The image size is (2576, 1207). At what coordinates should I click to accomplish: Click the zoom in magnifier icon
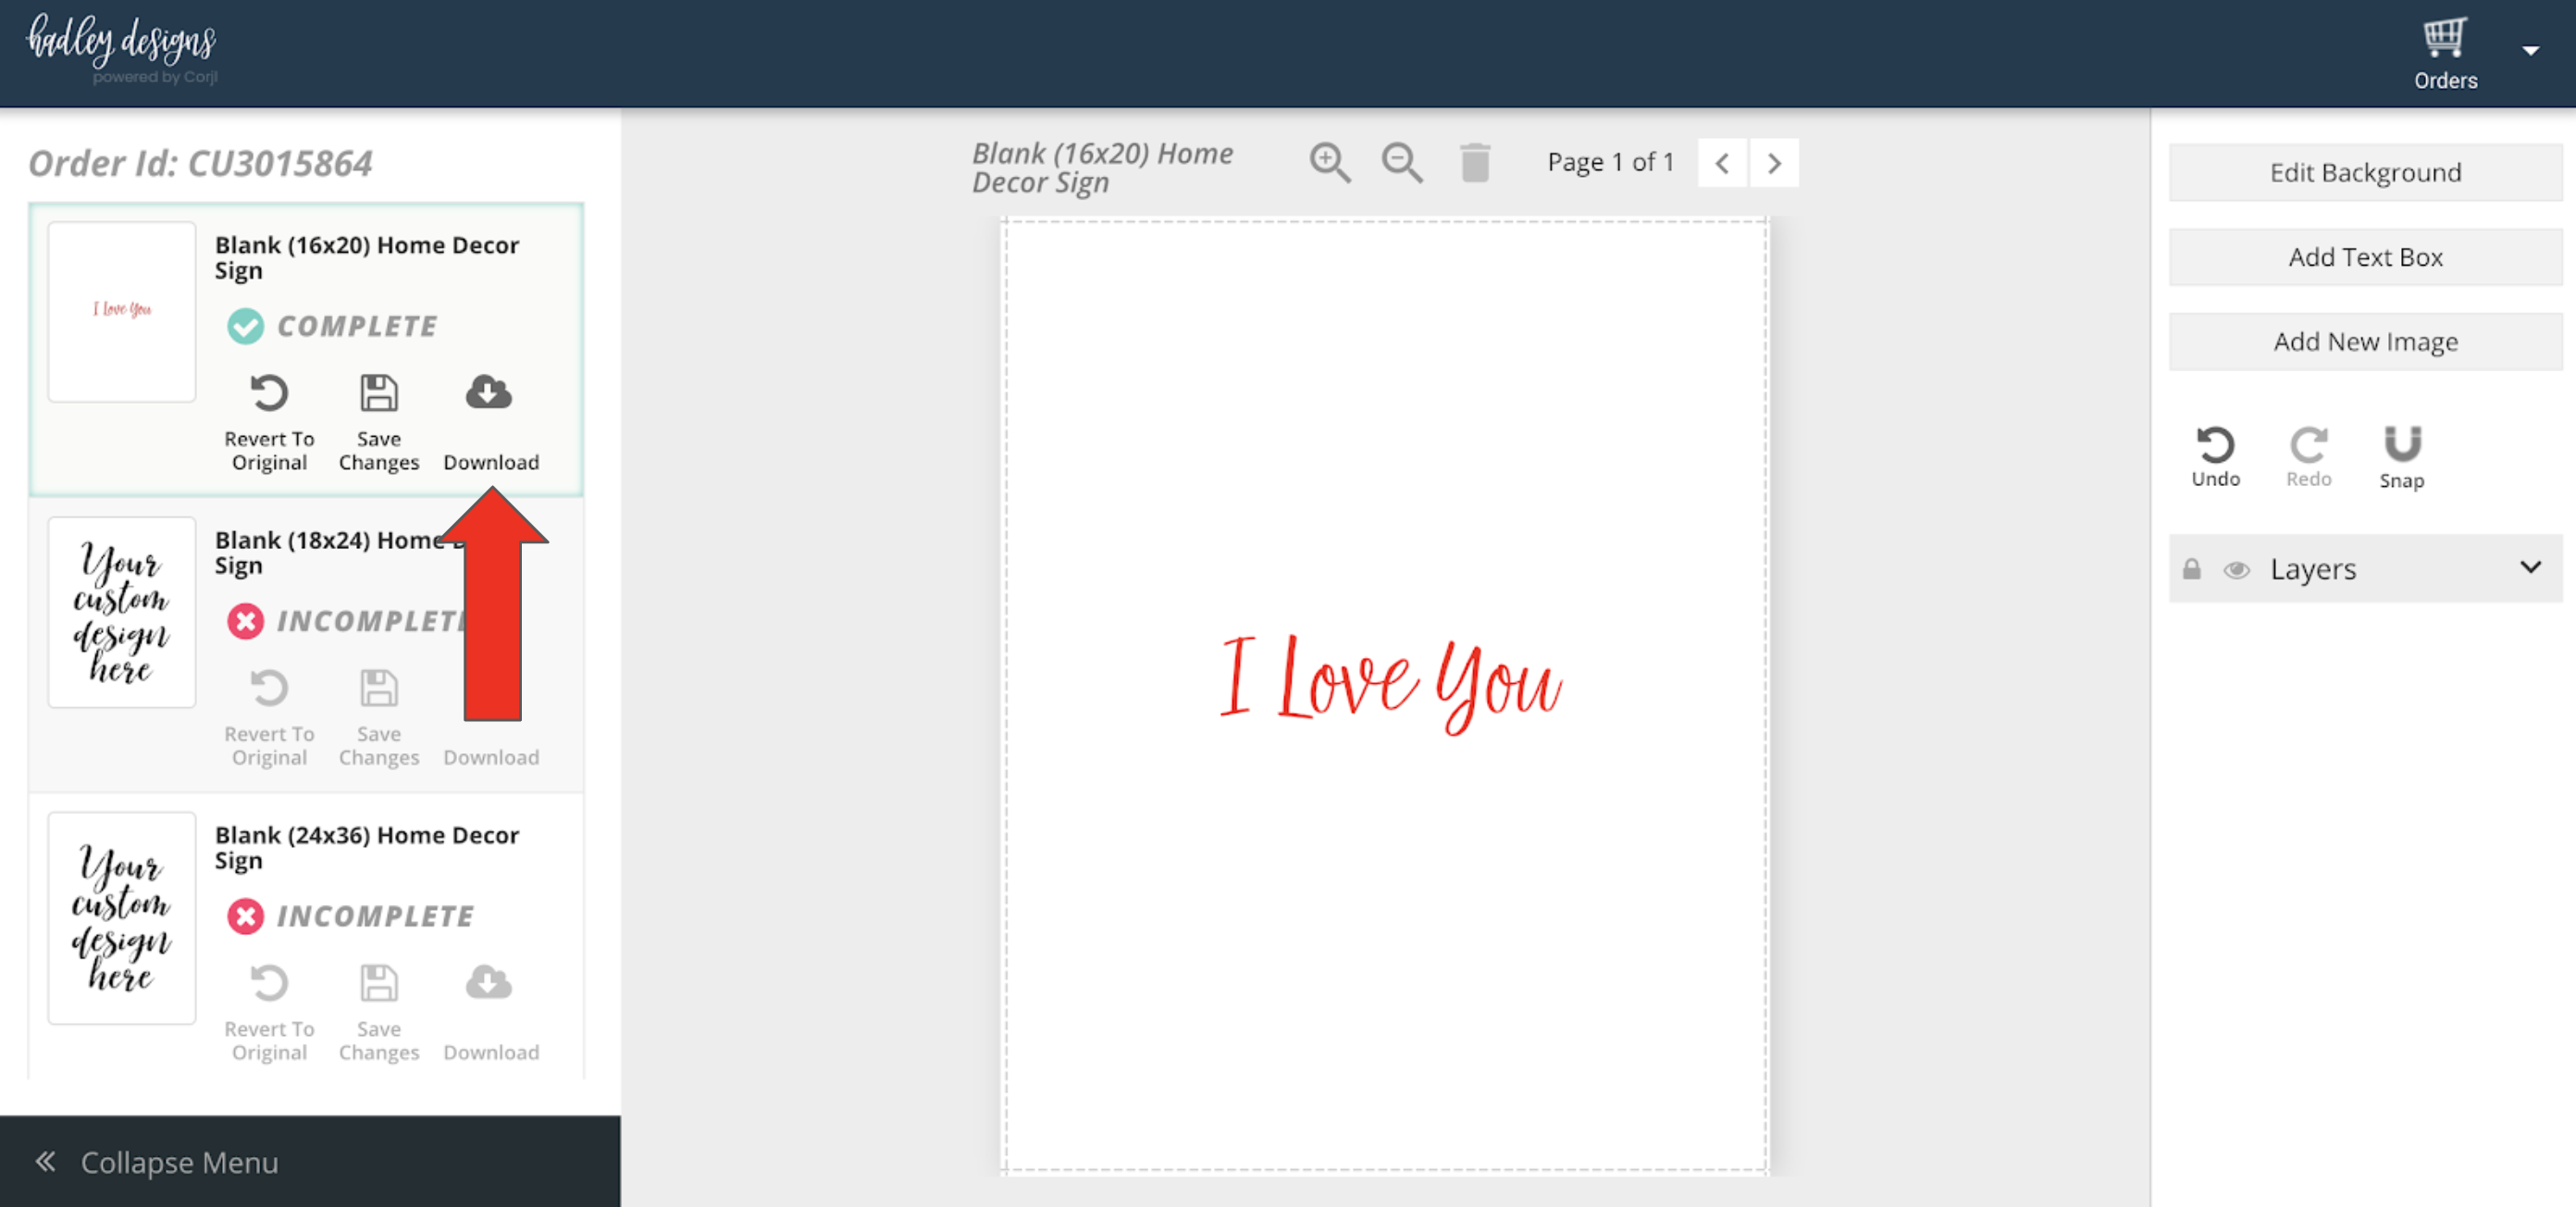coord(1329,162)
